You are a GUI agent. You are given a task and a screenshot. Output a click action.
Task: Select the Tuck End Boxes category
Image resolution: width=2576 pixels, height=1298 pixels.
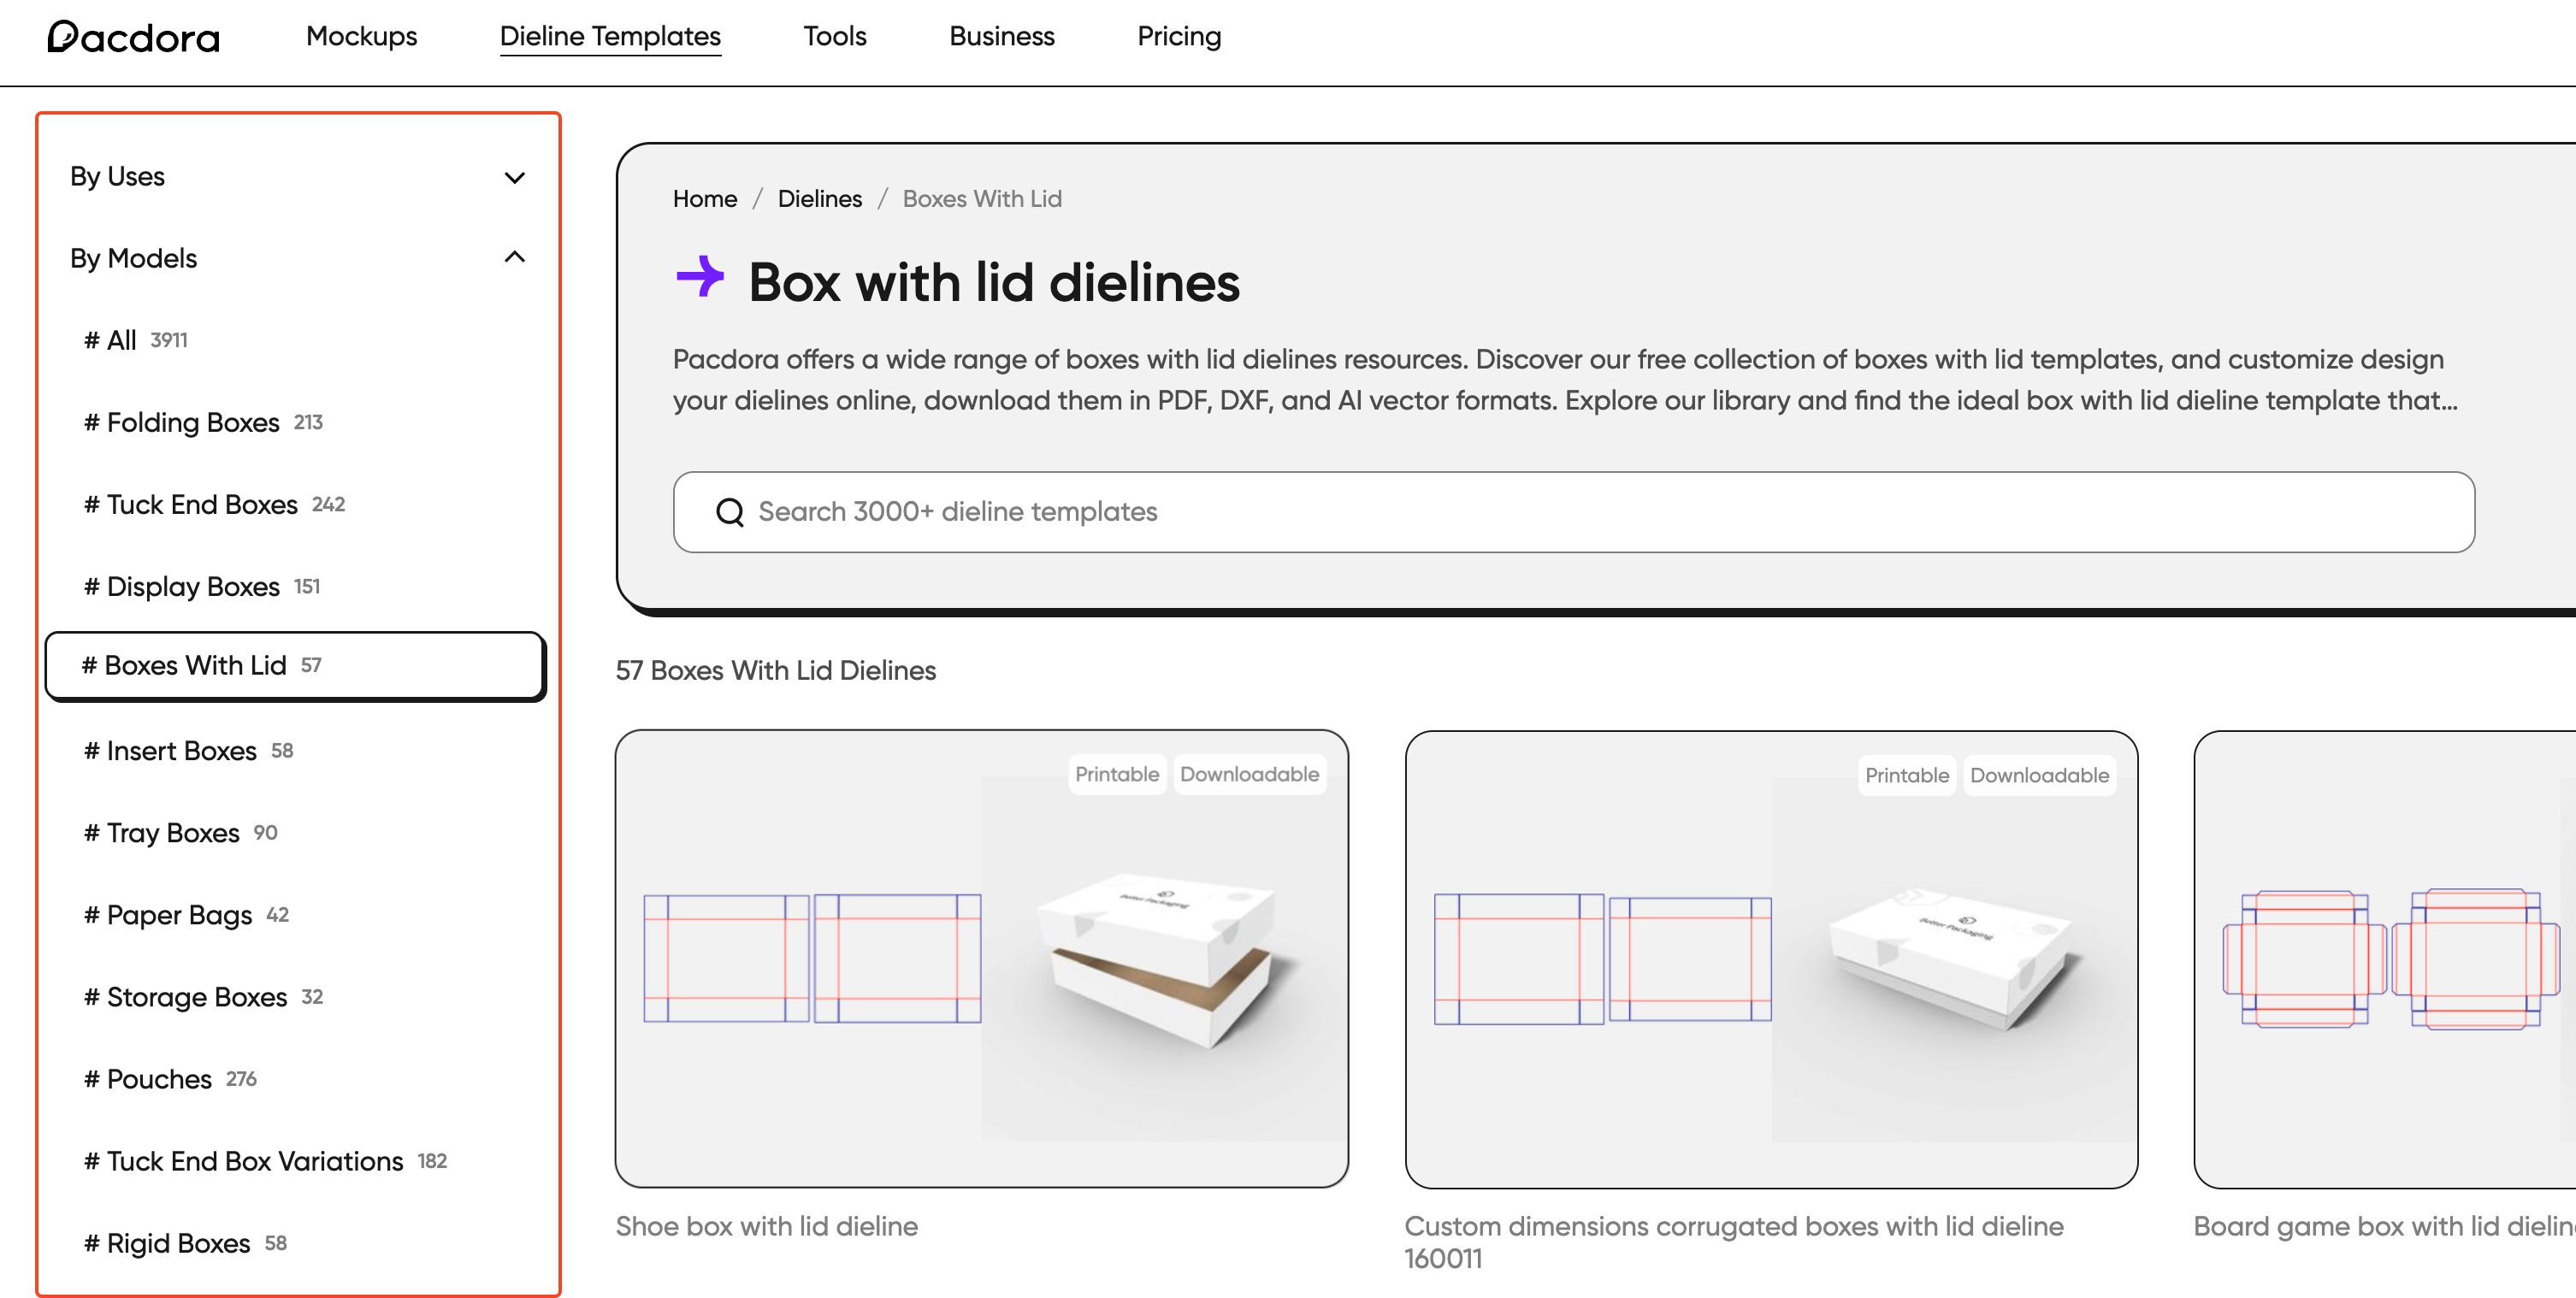(x=215, y=505)
